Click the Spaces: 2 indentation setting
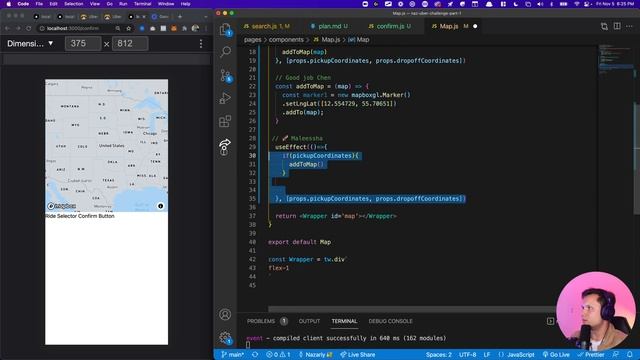The image size is (640, 360). point(439,355)
